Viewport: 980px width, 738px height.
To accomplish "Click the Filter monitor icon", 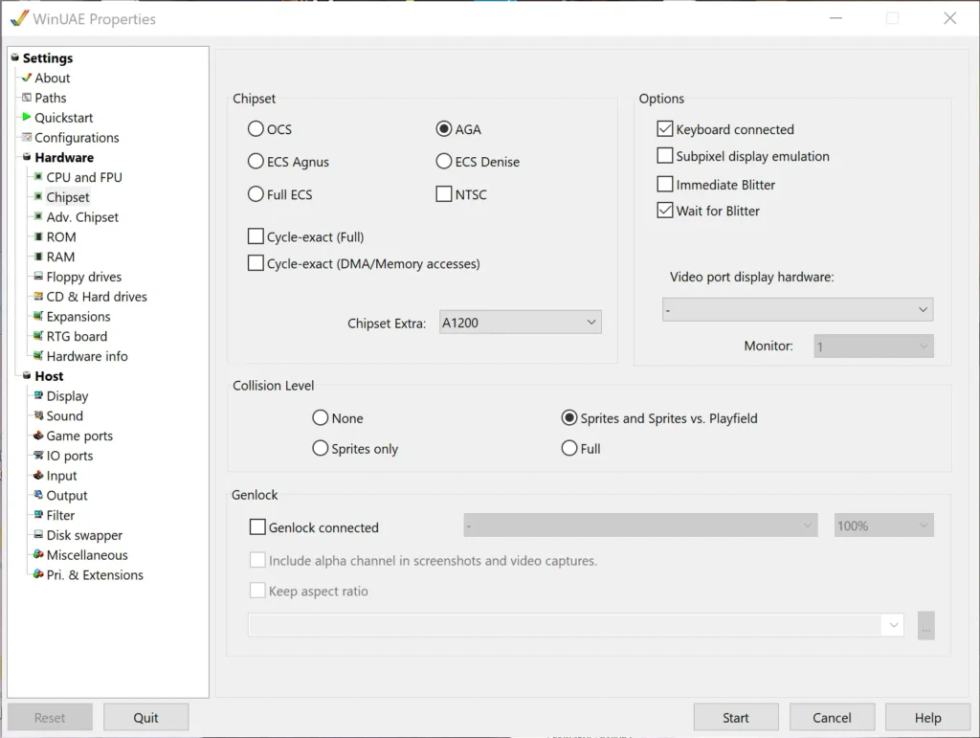I will pyautogui.click(x=38, y=515).
